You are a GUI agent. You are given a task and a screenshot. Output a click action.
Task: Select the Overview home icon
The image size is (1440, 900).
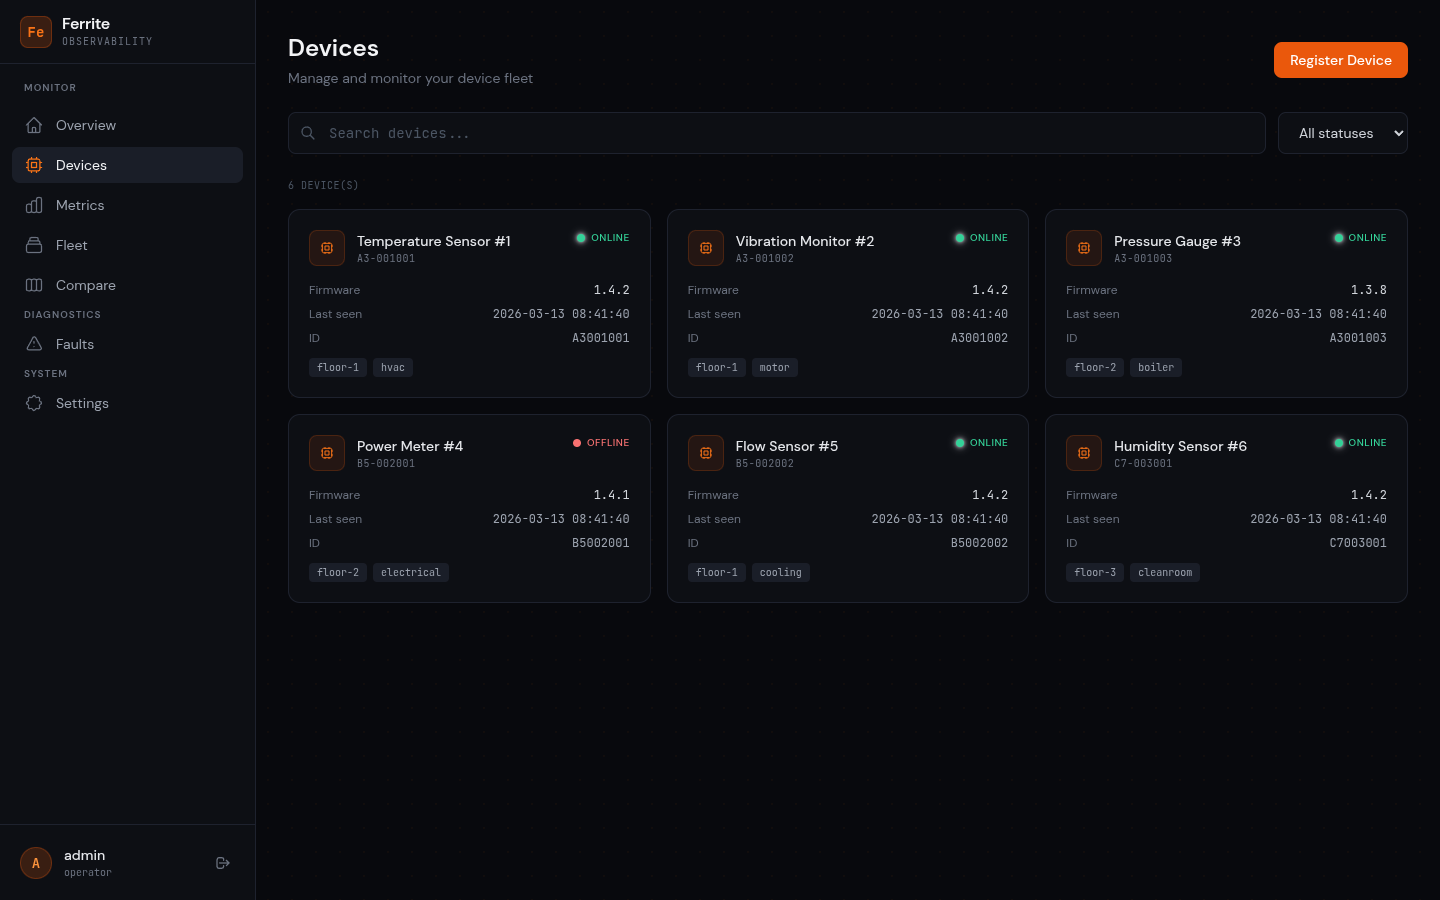[x=34, y=125]
